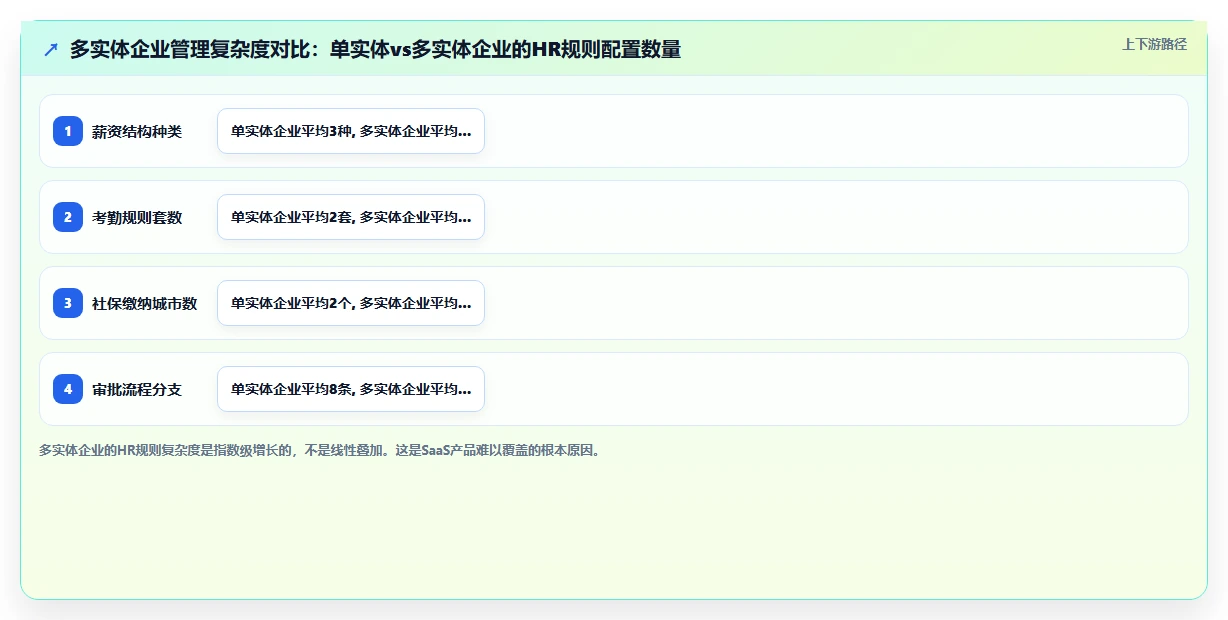The width and height of the screenshot is (1228, 620).
Task: Click the trend arrow icon beside the title
Action: [x=51, y=49]
